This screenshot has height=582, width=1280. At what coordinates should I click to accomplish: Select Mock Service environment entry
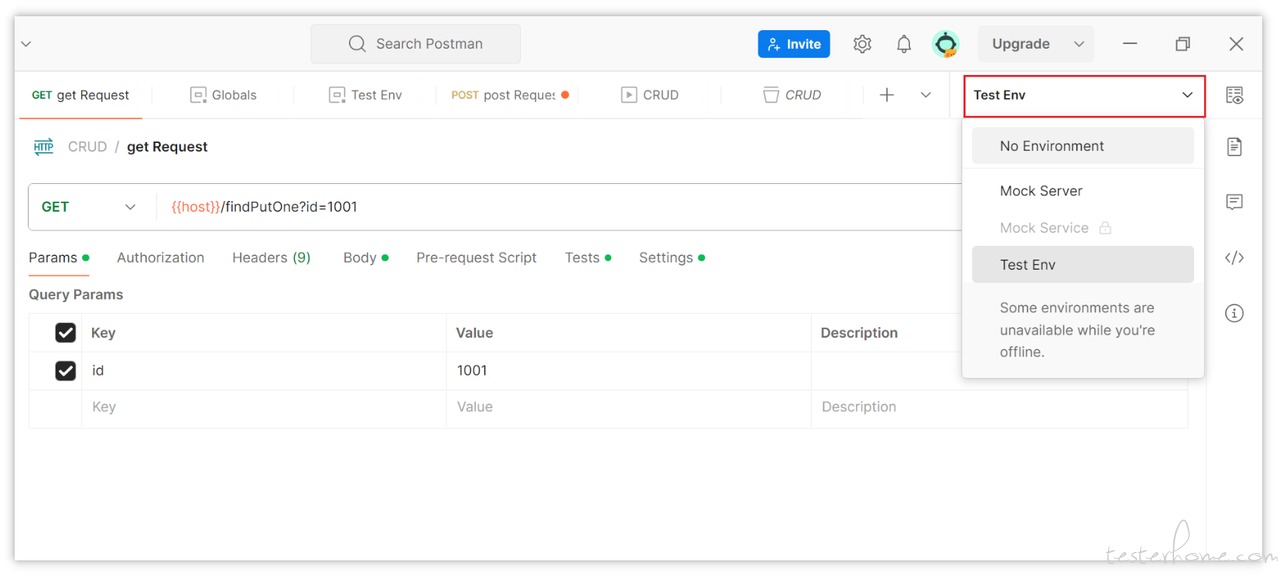[x=1083, y=228]
